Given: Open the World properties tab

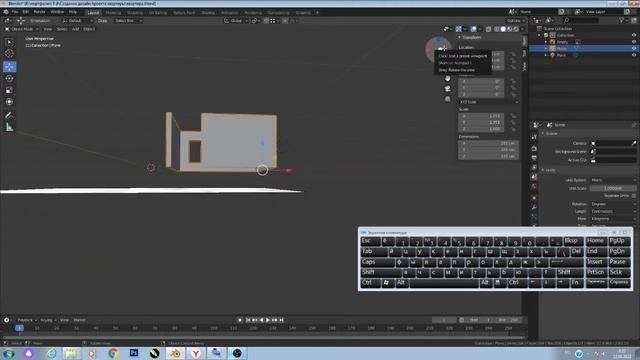Looking at the screenshot, I should click(534, 187).
